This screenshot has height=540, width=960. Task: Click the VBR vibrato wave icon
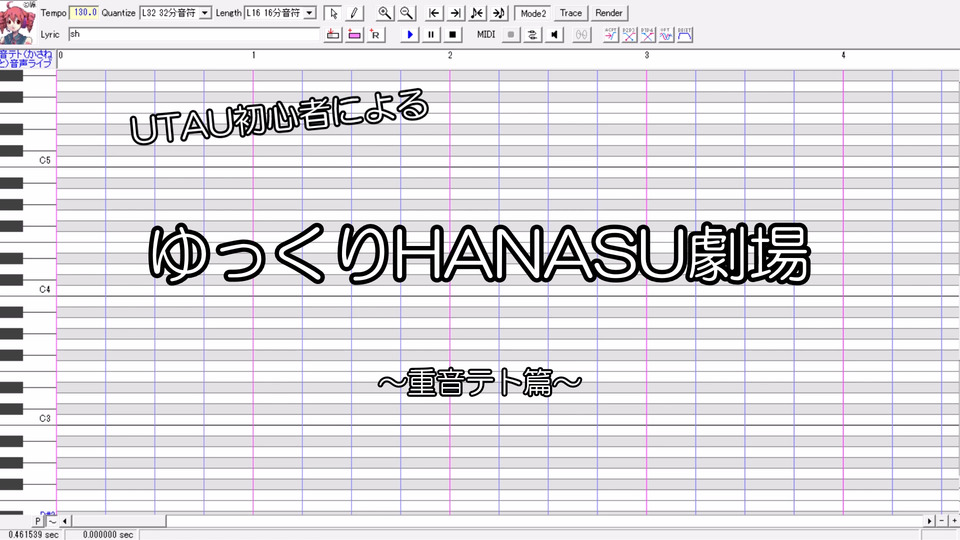pos(666,35)
